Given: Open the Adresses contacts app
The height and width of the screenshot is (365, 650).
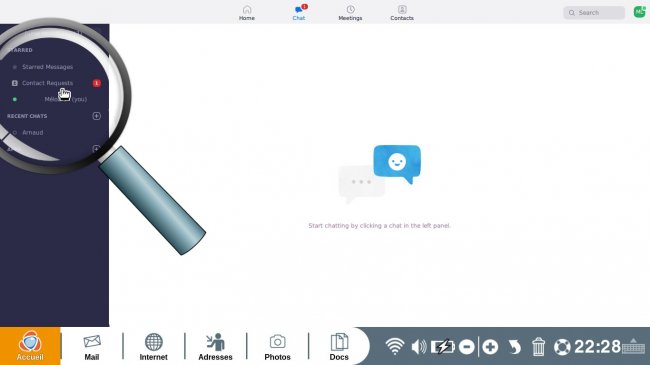Looking at the screenshot, I should pos(215,347).
